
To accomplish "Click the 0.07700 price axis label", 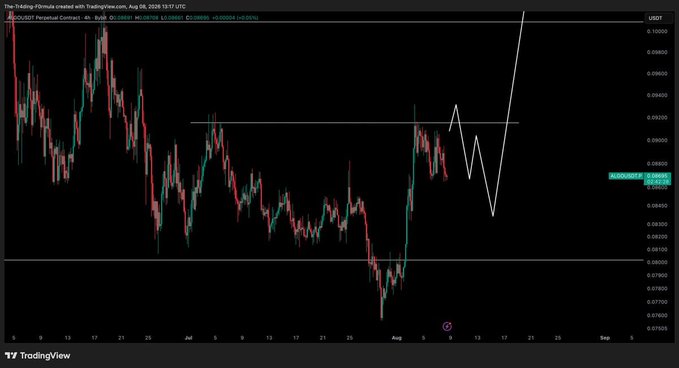I will (657, 302).
